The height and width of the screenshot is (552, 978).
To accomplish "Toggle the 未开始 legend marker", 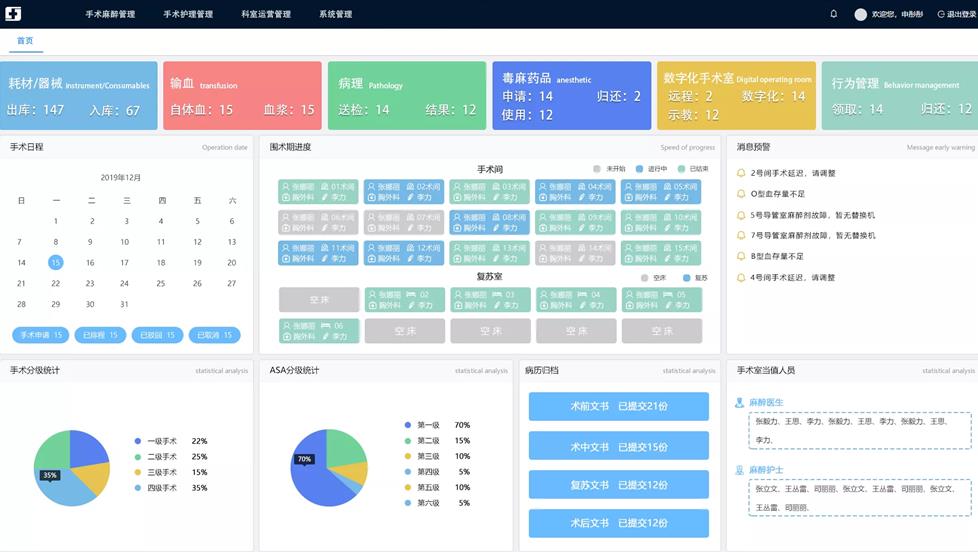I will pos(597,169).
